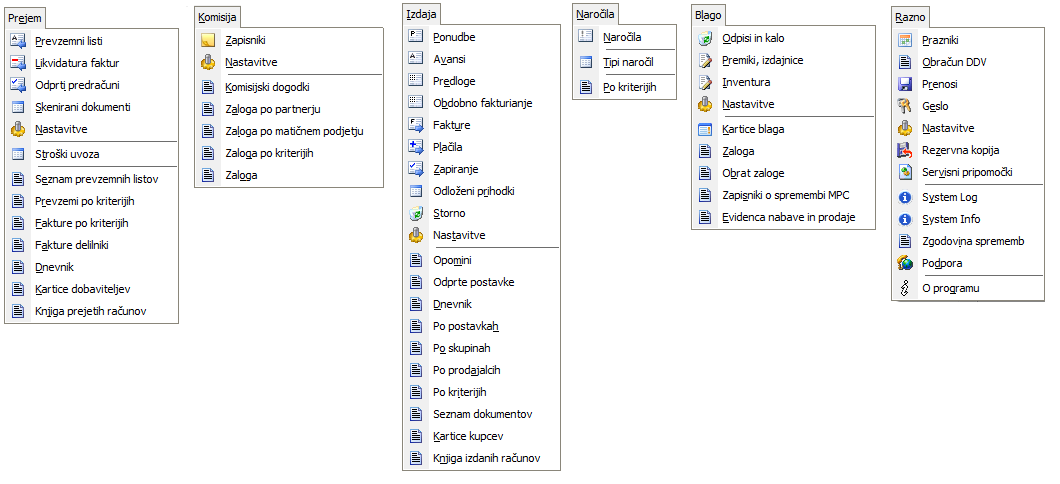Click the Prevzemni listi icon
Image resolution: width=1060 pixels, height=484 pixels.
click(x=18, y=41)
